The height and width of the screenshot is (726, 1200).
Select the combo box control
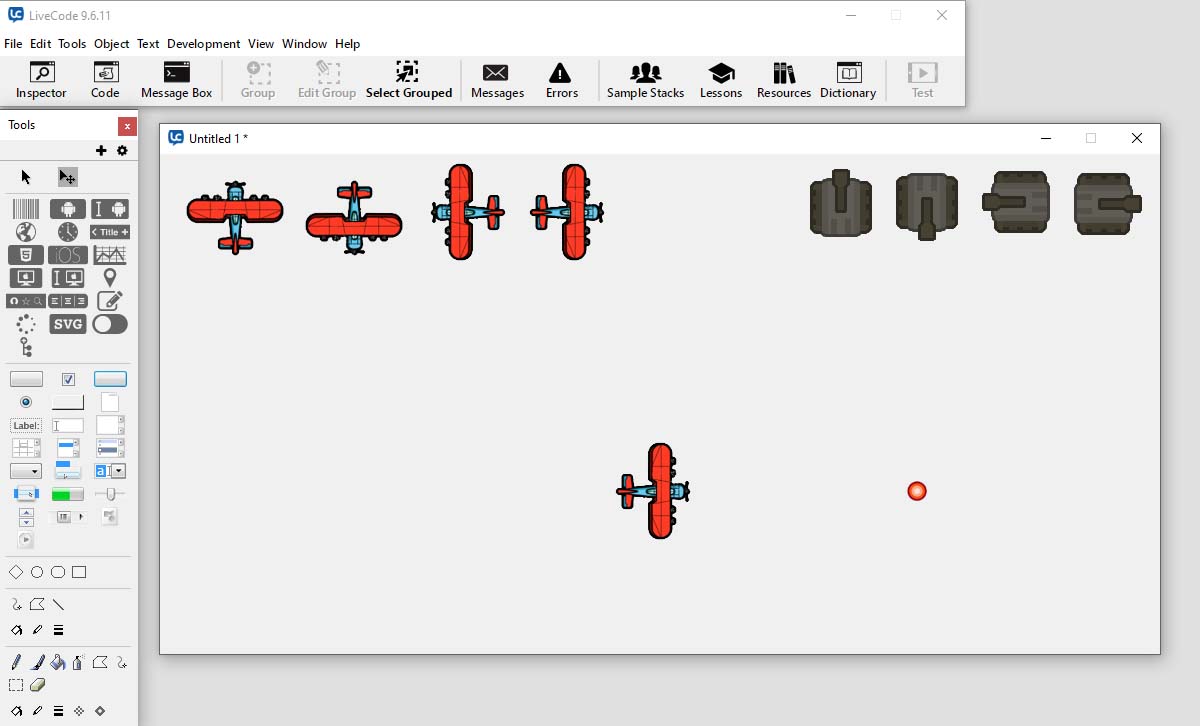point(110,471)
